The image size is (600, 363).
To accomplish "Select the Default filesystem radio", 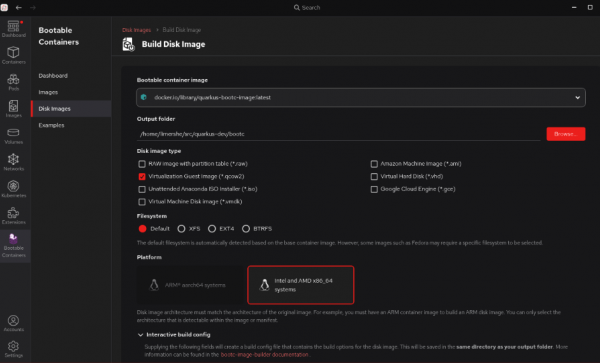I will [x=142, y=229].
